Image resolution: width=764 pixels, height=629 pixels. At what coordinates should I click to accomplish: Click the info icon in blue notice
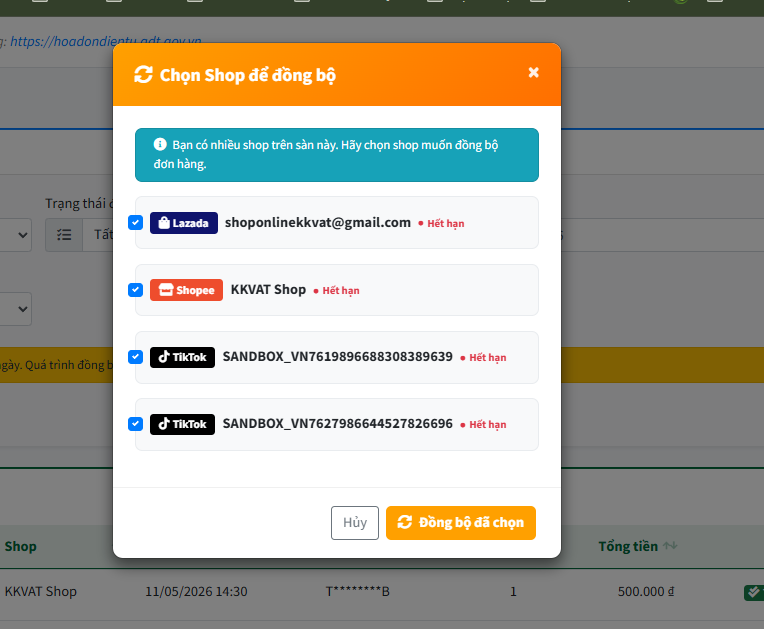(x=160, y=144)
